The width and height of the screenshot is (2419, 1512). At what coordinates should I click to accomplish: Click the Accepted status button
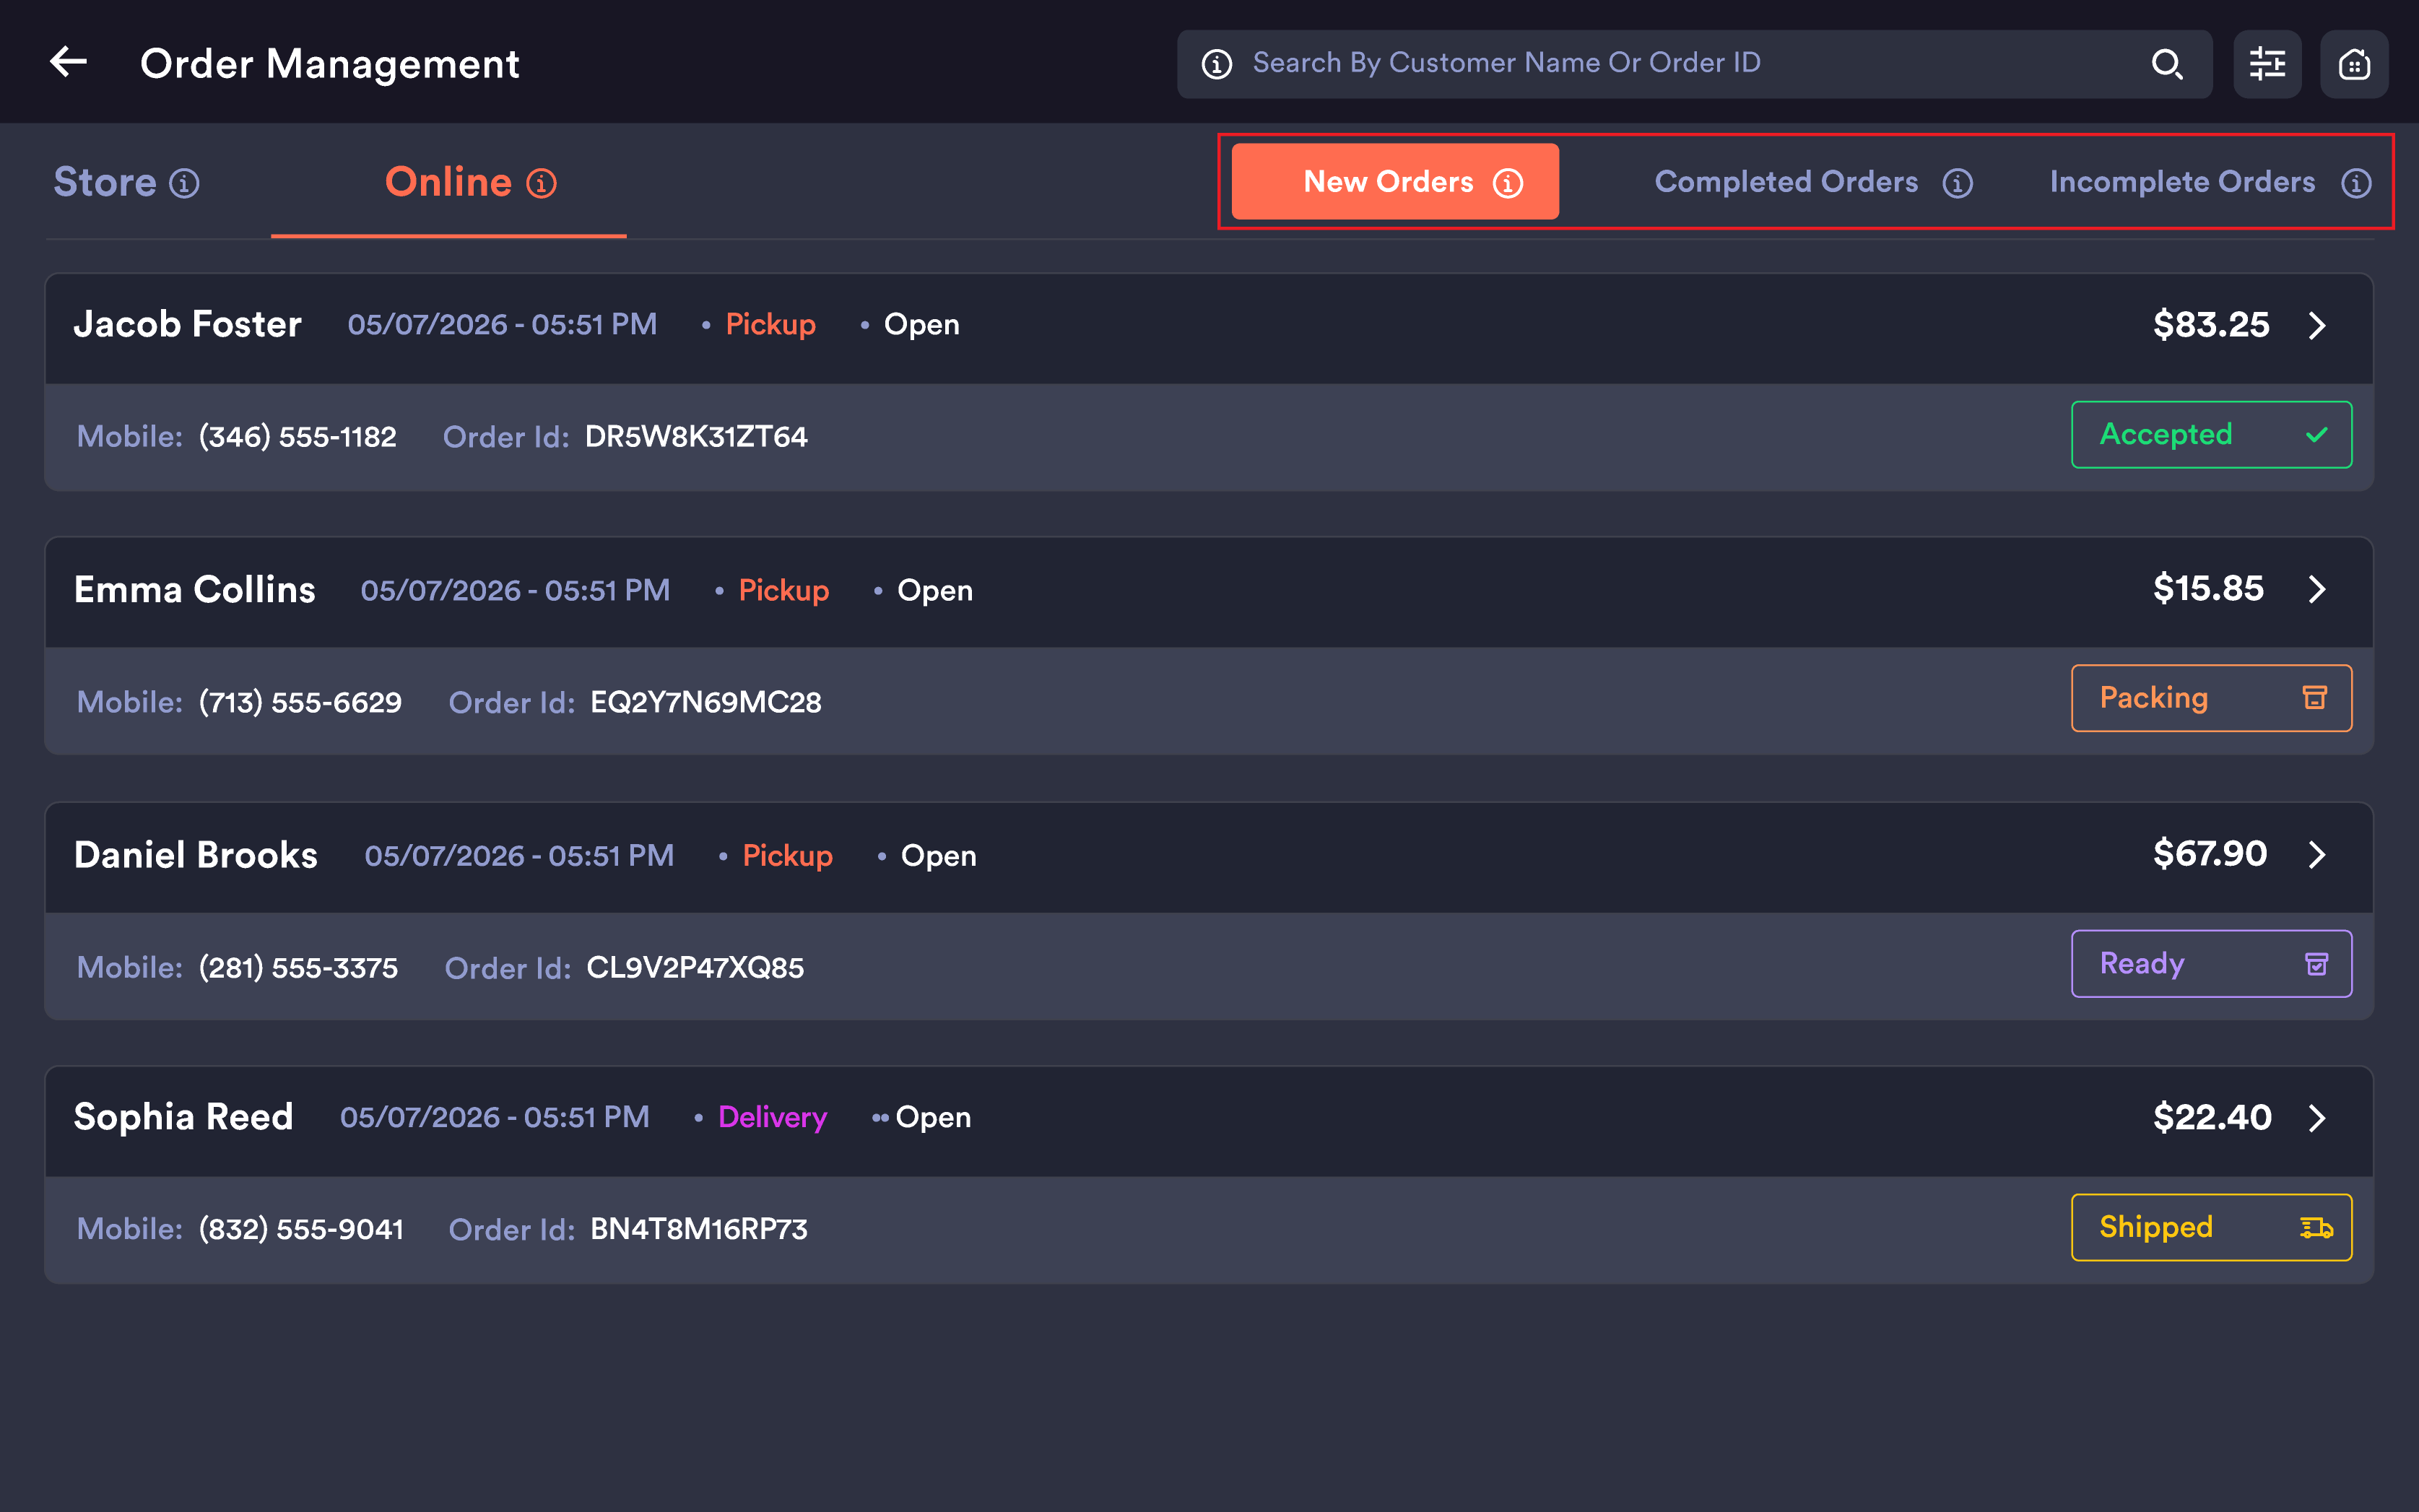2211,434
